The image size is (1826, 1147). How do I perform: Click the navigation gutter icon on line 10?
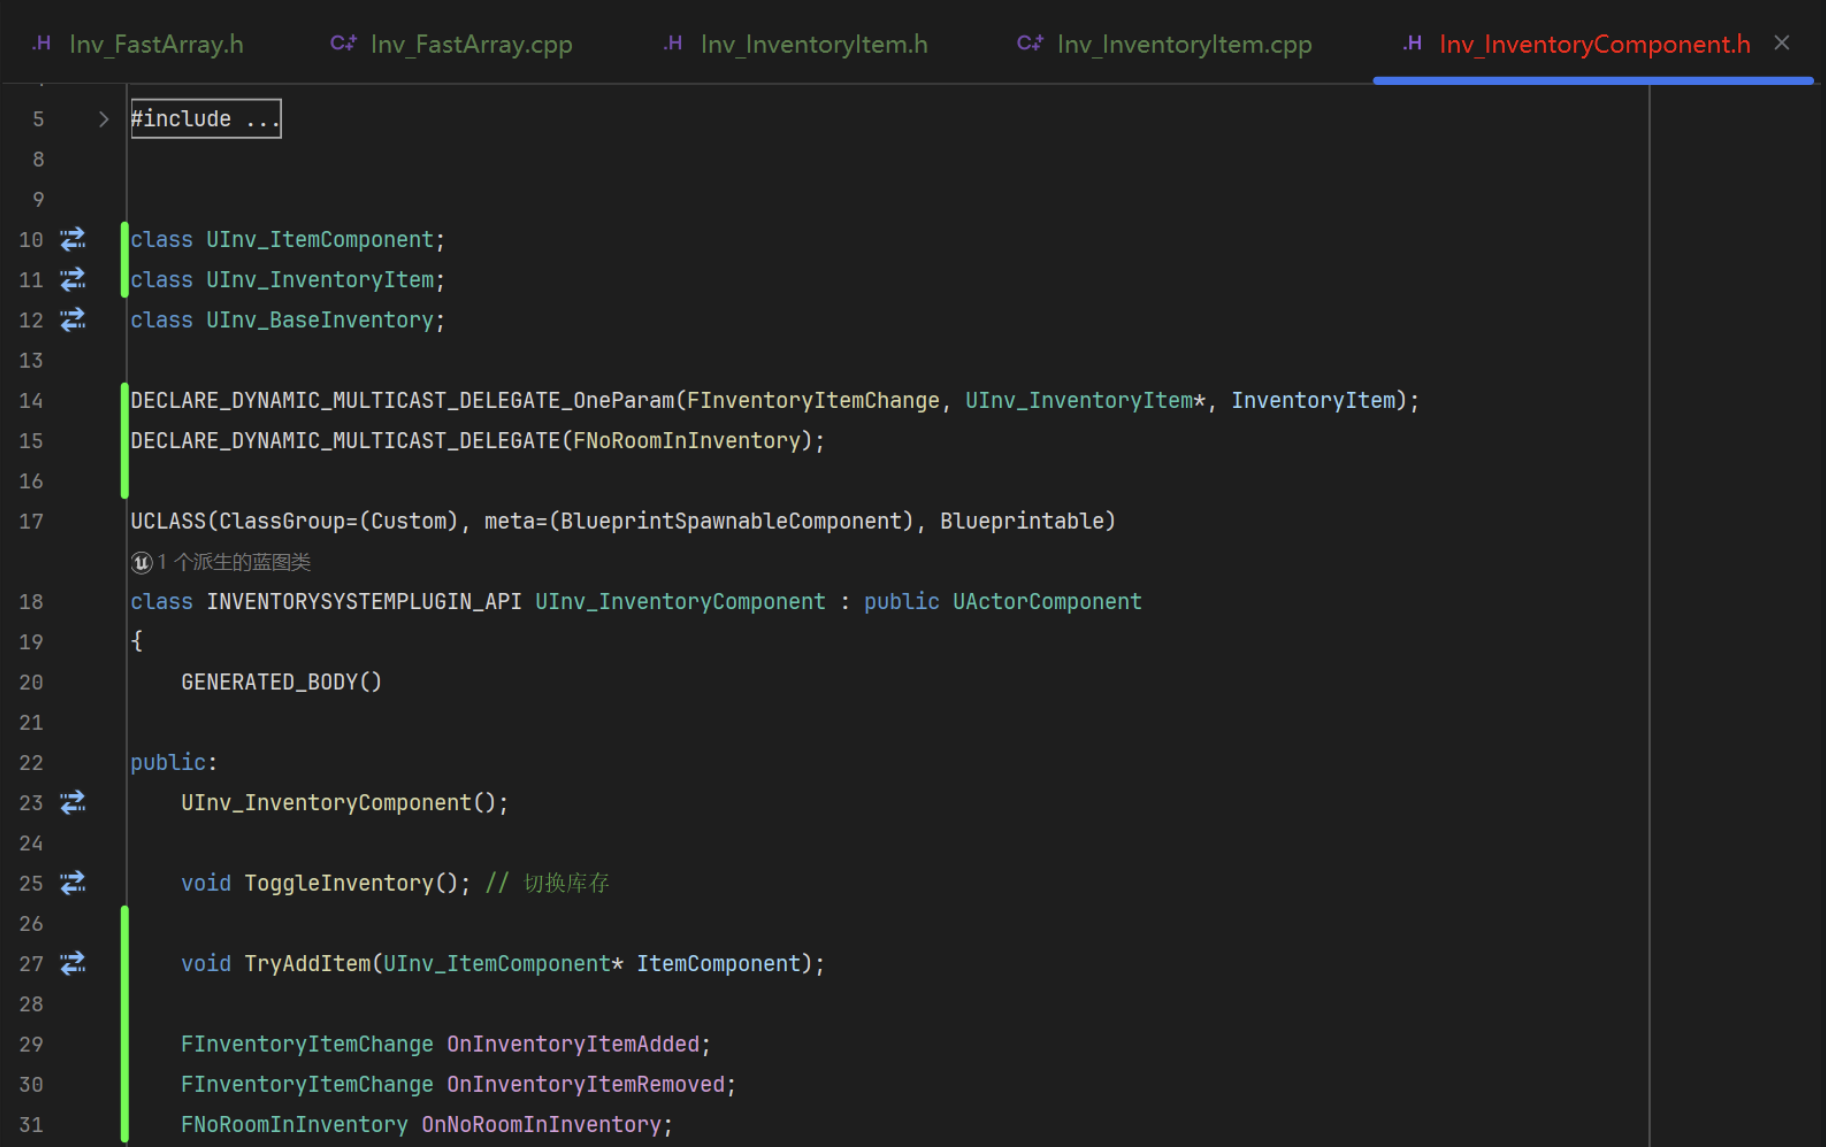73,239
